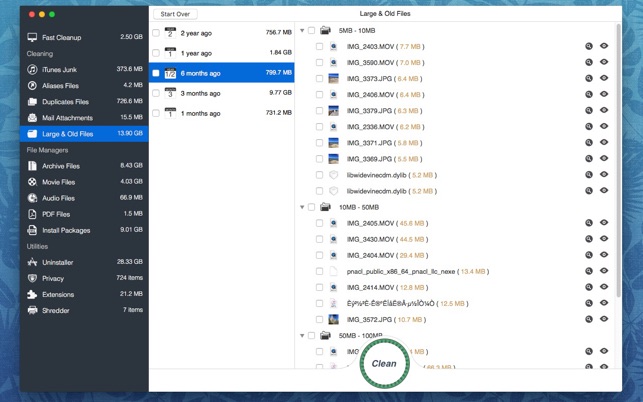Click the green Clean button
Image resolution: width=643 pixels, height=402 pixels.
point(384,363)
